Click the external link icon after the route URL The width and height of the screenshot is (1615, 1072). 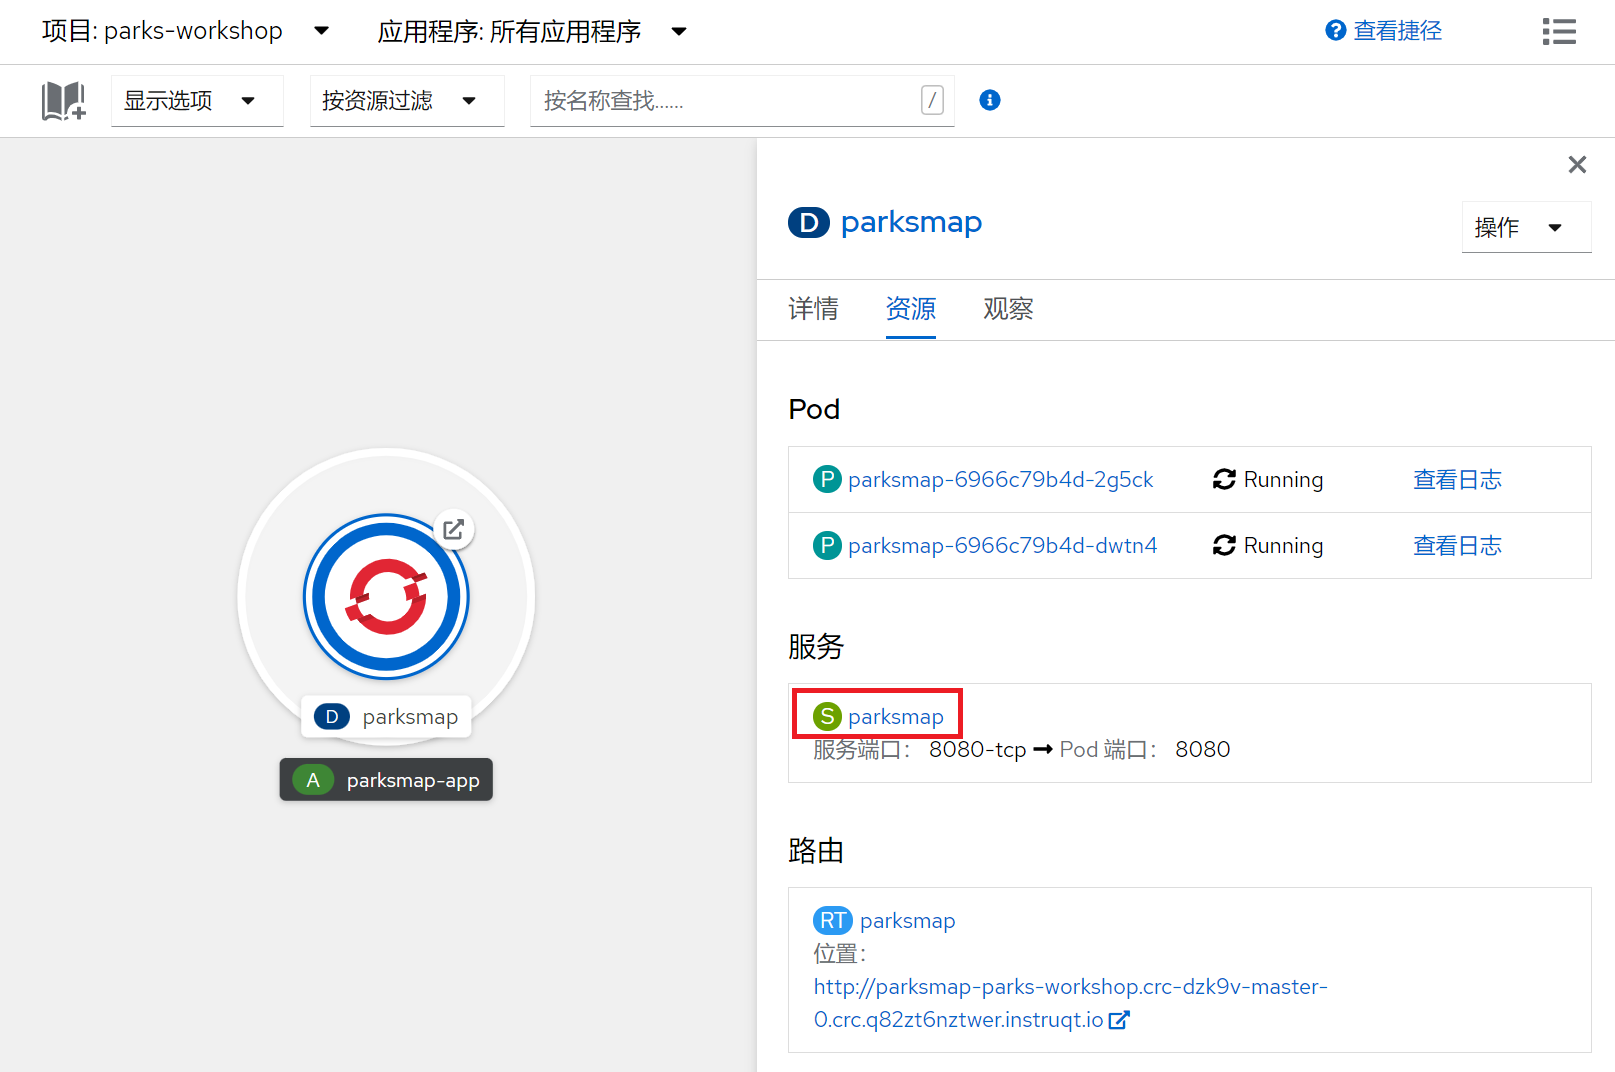1118,1019
